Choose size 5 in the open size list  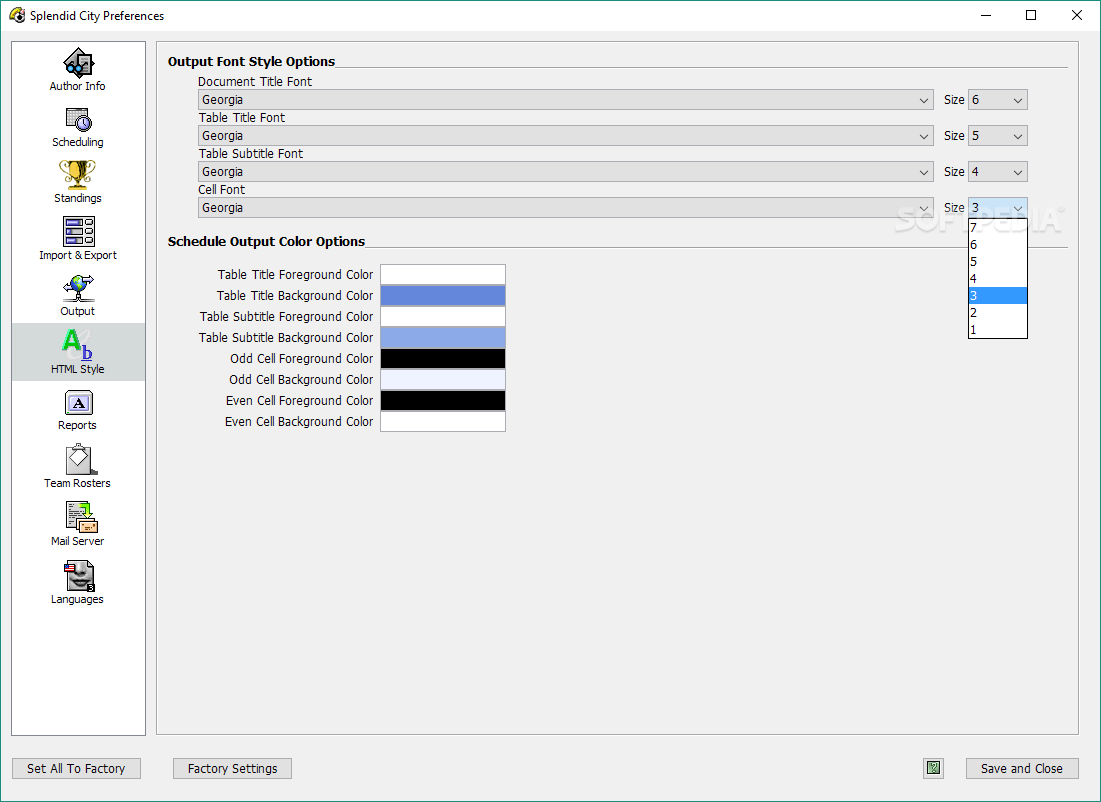coord(998,261)
